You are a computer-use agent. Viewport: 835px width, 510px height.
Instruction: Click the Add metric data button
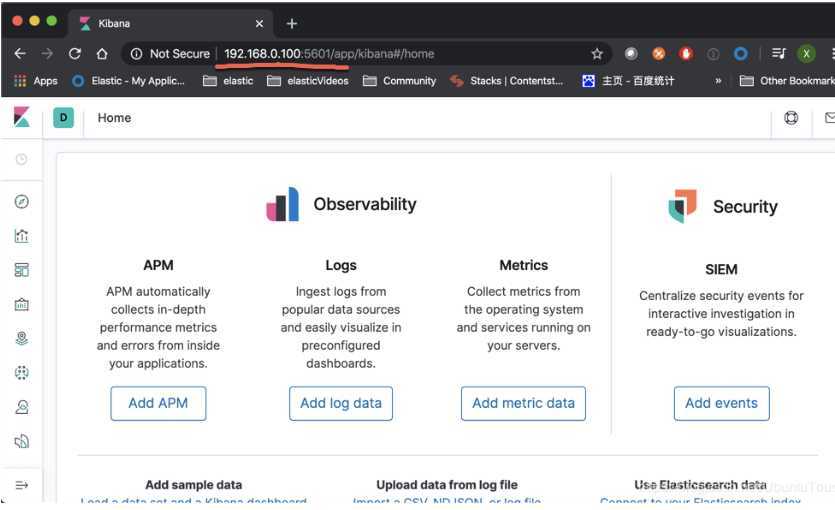(523, 403)
